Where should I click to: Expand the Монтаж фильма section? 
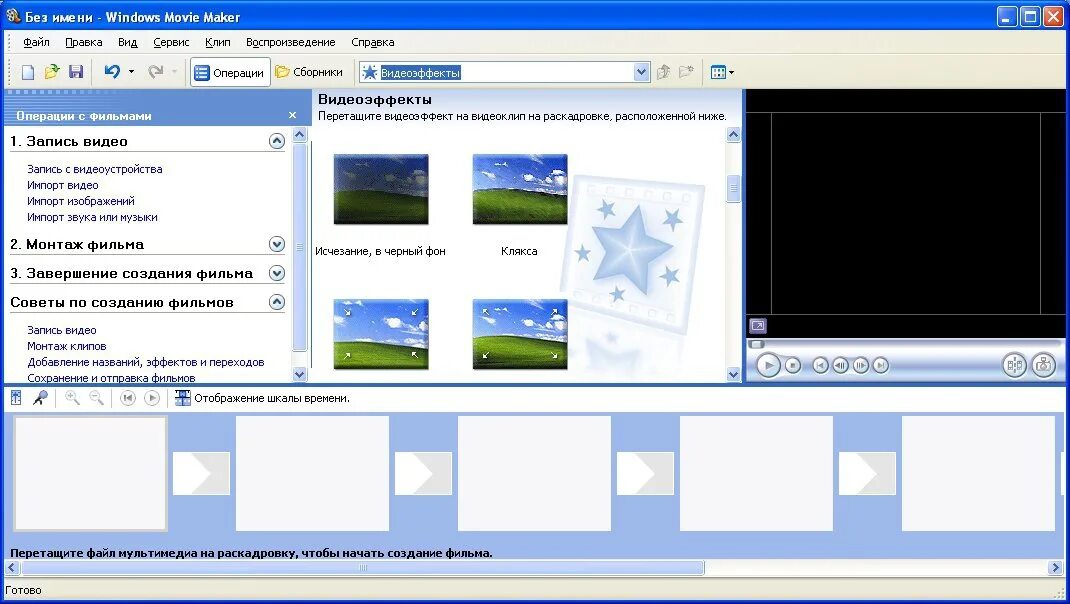coord(277,244)
